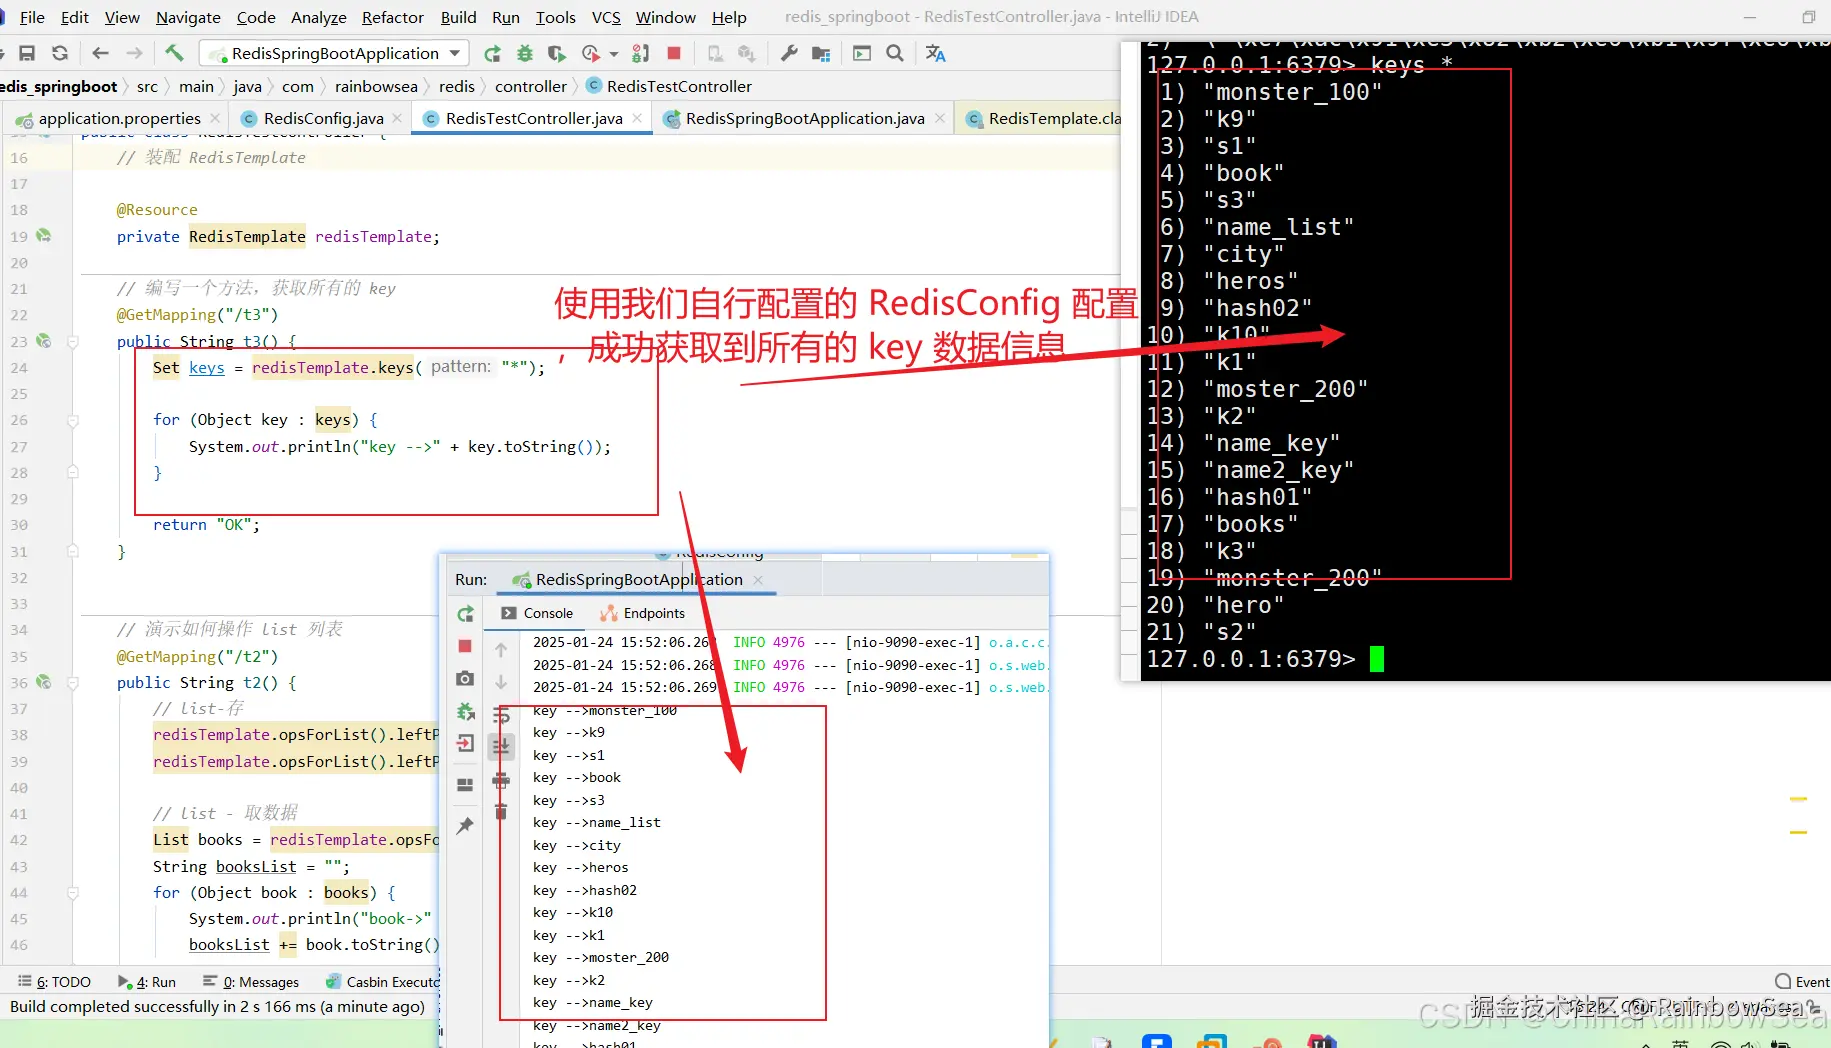The height and width of the screenshot is (1048, 1831).
Task: Click the bean gutter icon at line 19
Action: [43, 235]
